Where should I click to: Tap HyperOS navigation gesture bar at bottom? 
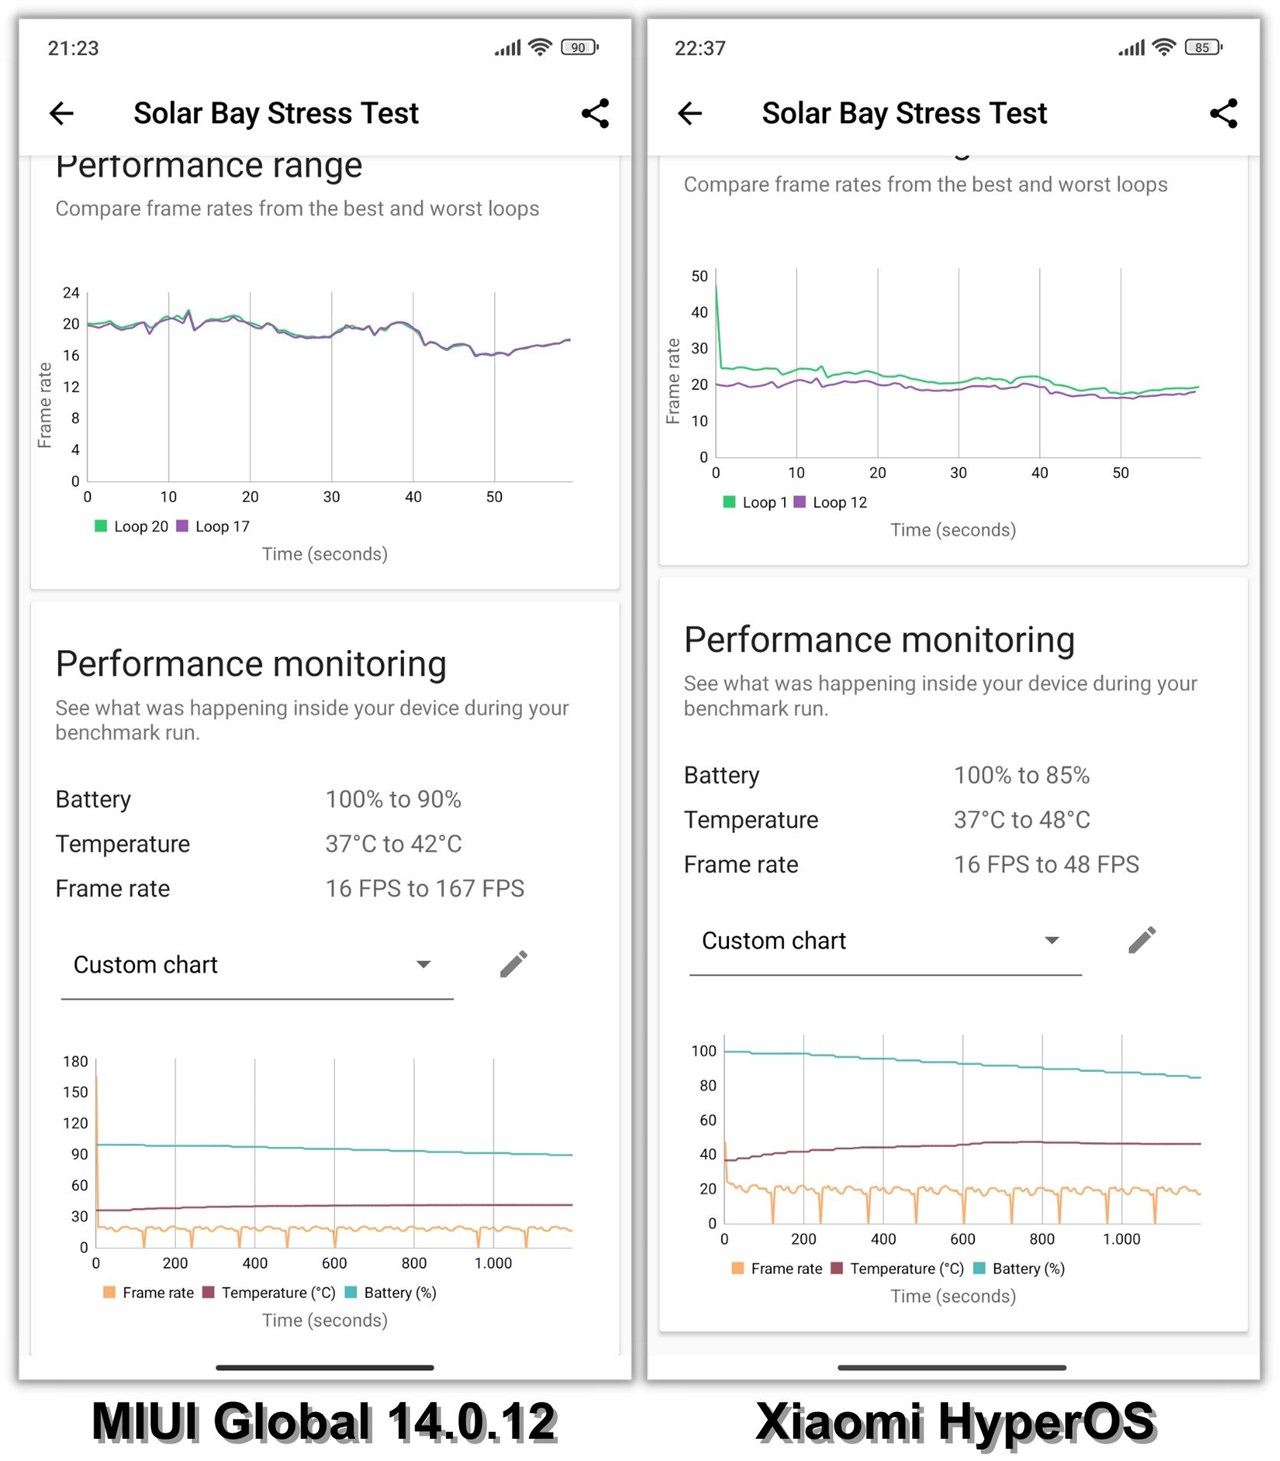[952, 1367]
